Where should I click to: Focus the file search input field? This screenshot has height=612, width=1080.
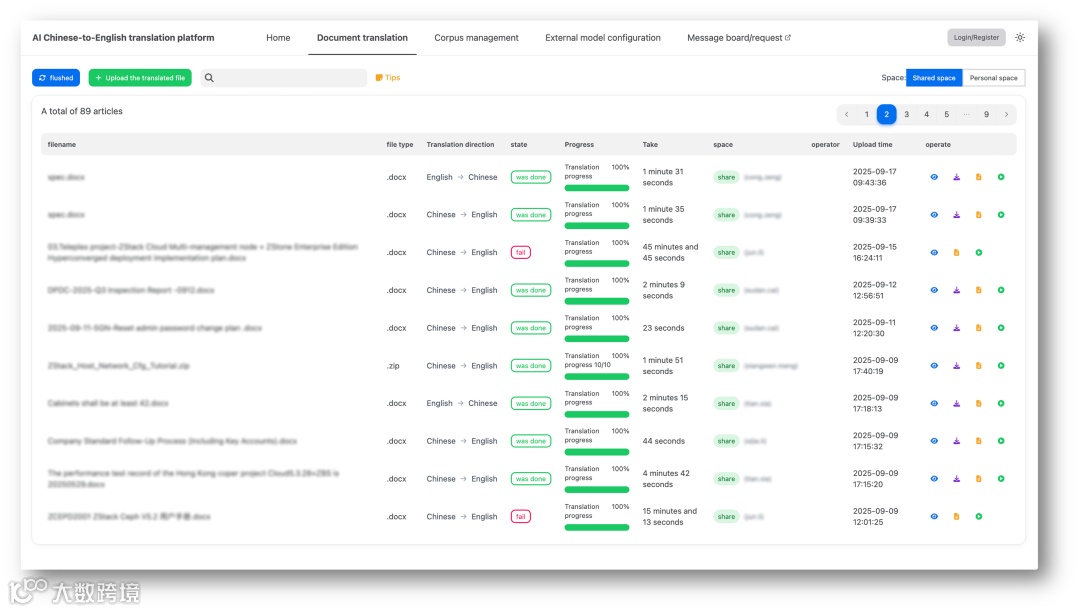point(284,78)
